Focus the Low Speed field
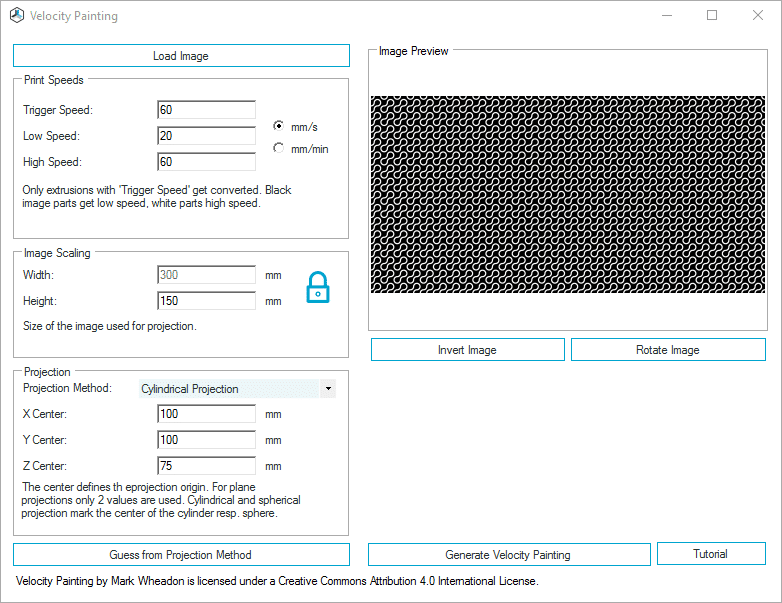 point(206,136)
